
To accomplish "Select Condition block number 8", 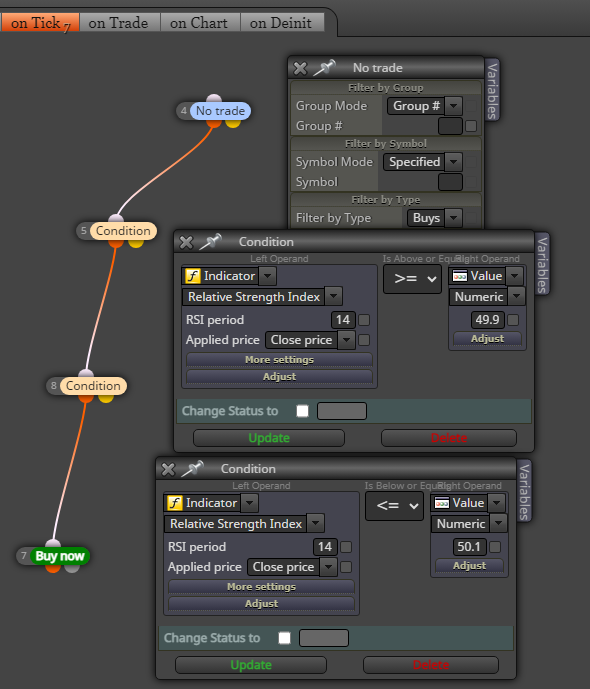I will coord(93,386).
